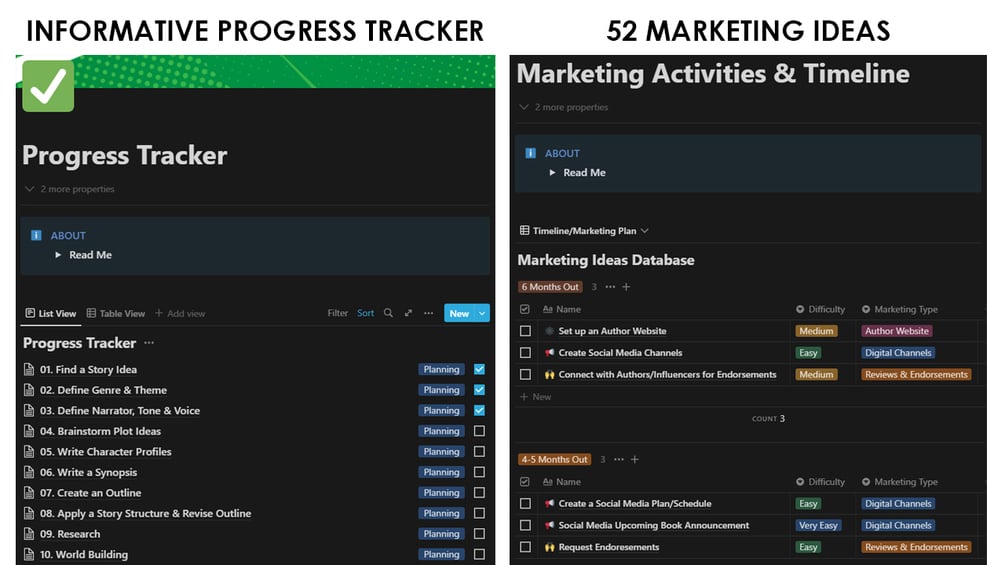
Task: Click the Filter button
Action: tap(337, 313)
